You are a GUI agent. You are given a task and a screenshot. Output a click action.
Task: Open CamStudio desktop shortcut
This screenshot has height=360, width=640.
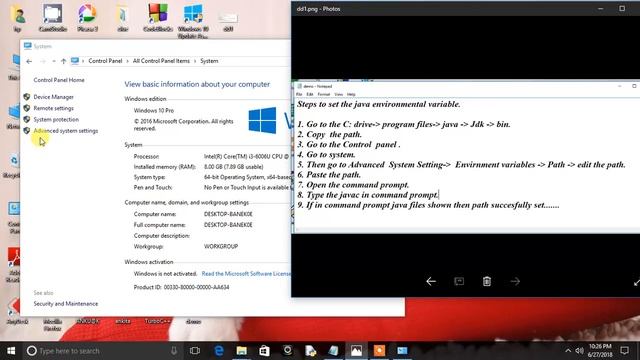click(53, 18)
